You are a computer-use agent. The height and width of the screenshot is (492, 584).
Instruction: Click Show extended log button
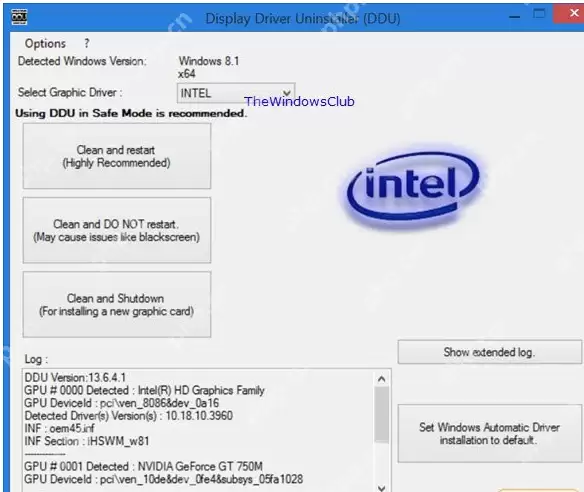coord(489,352)
